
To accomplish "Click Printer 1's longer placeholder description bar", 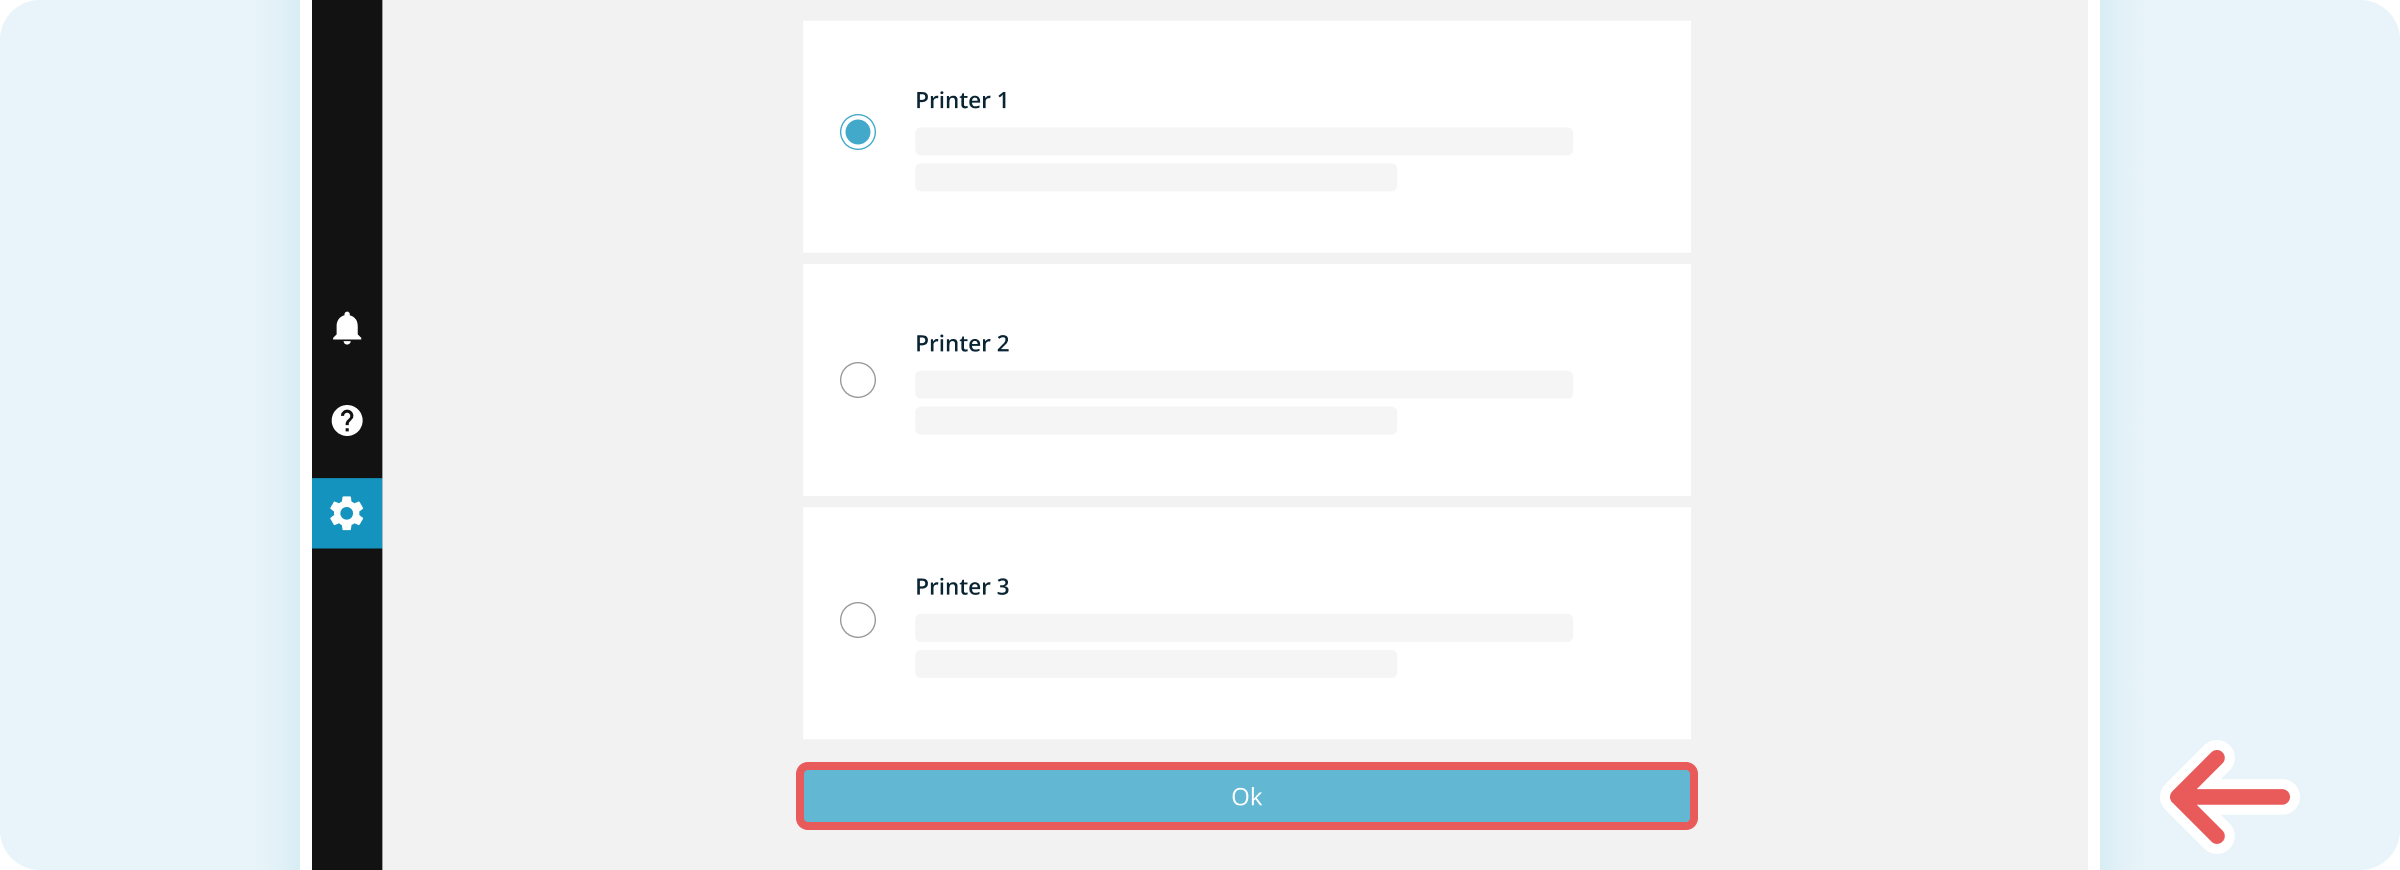I will click(1243, 141).
